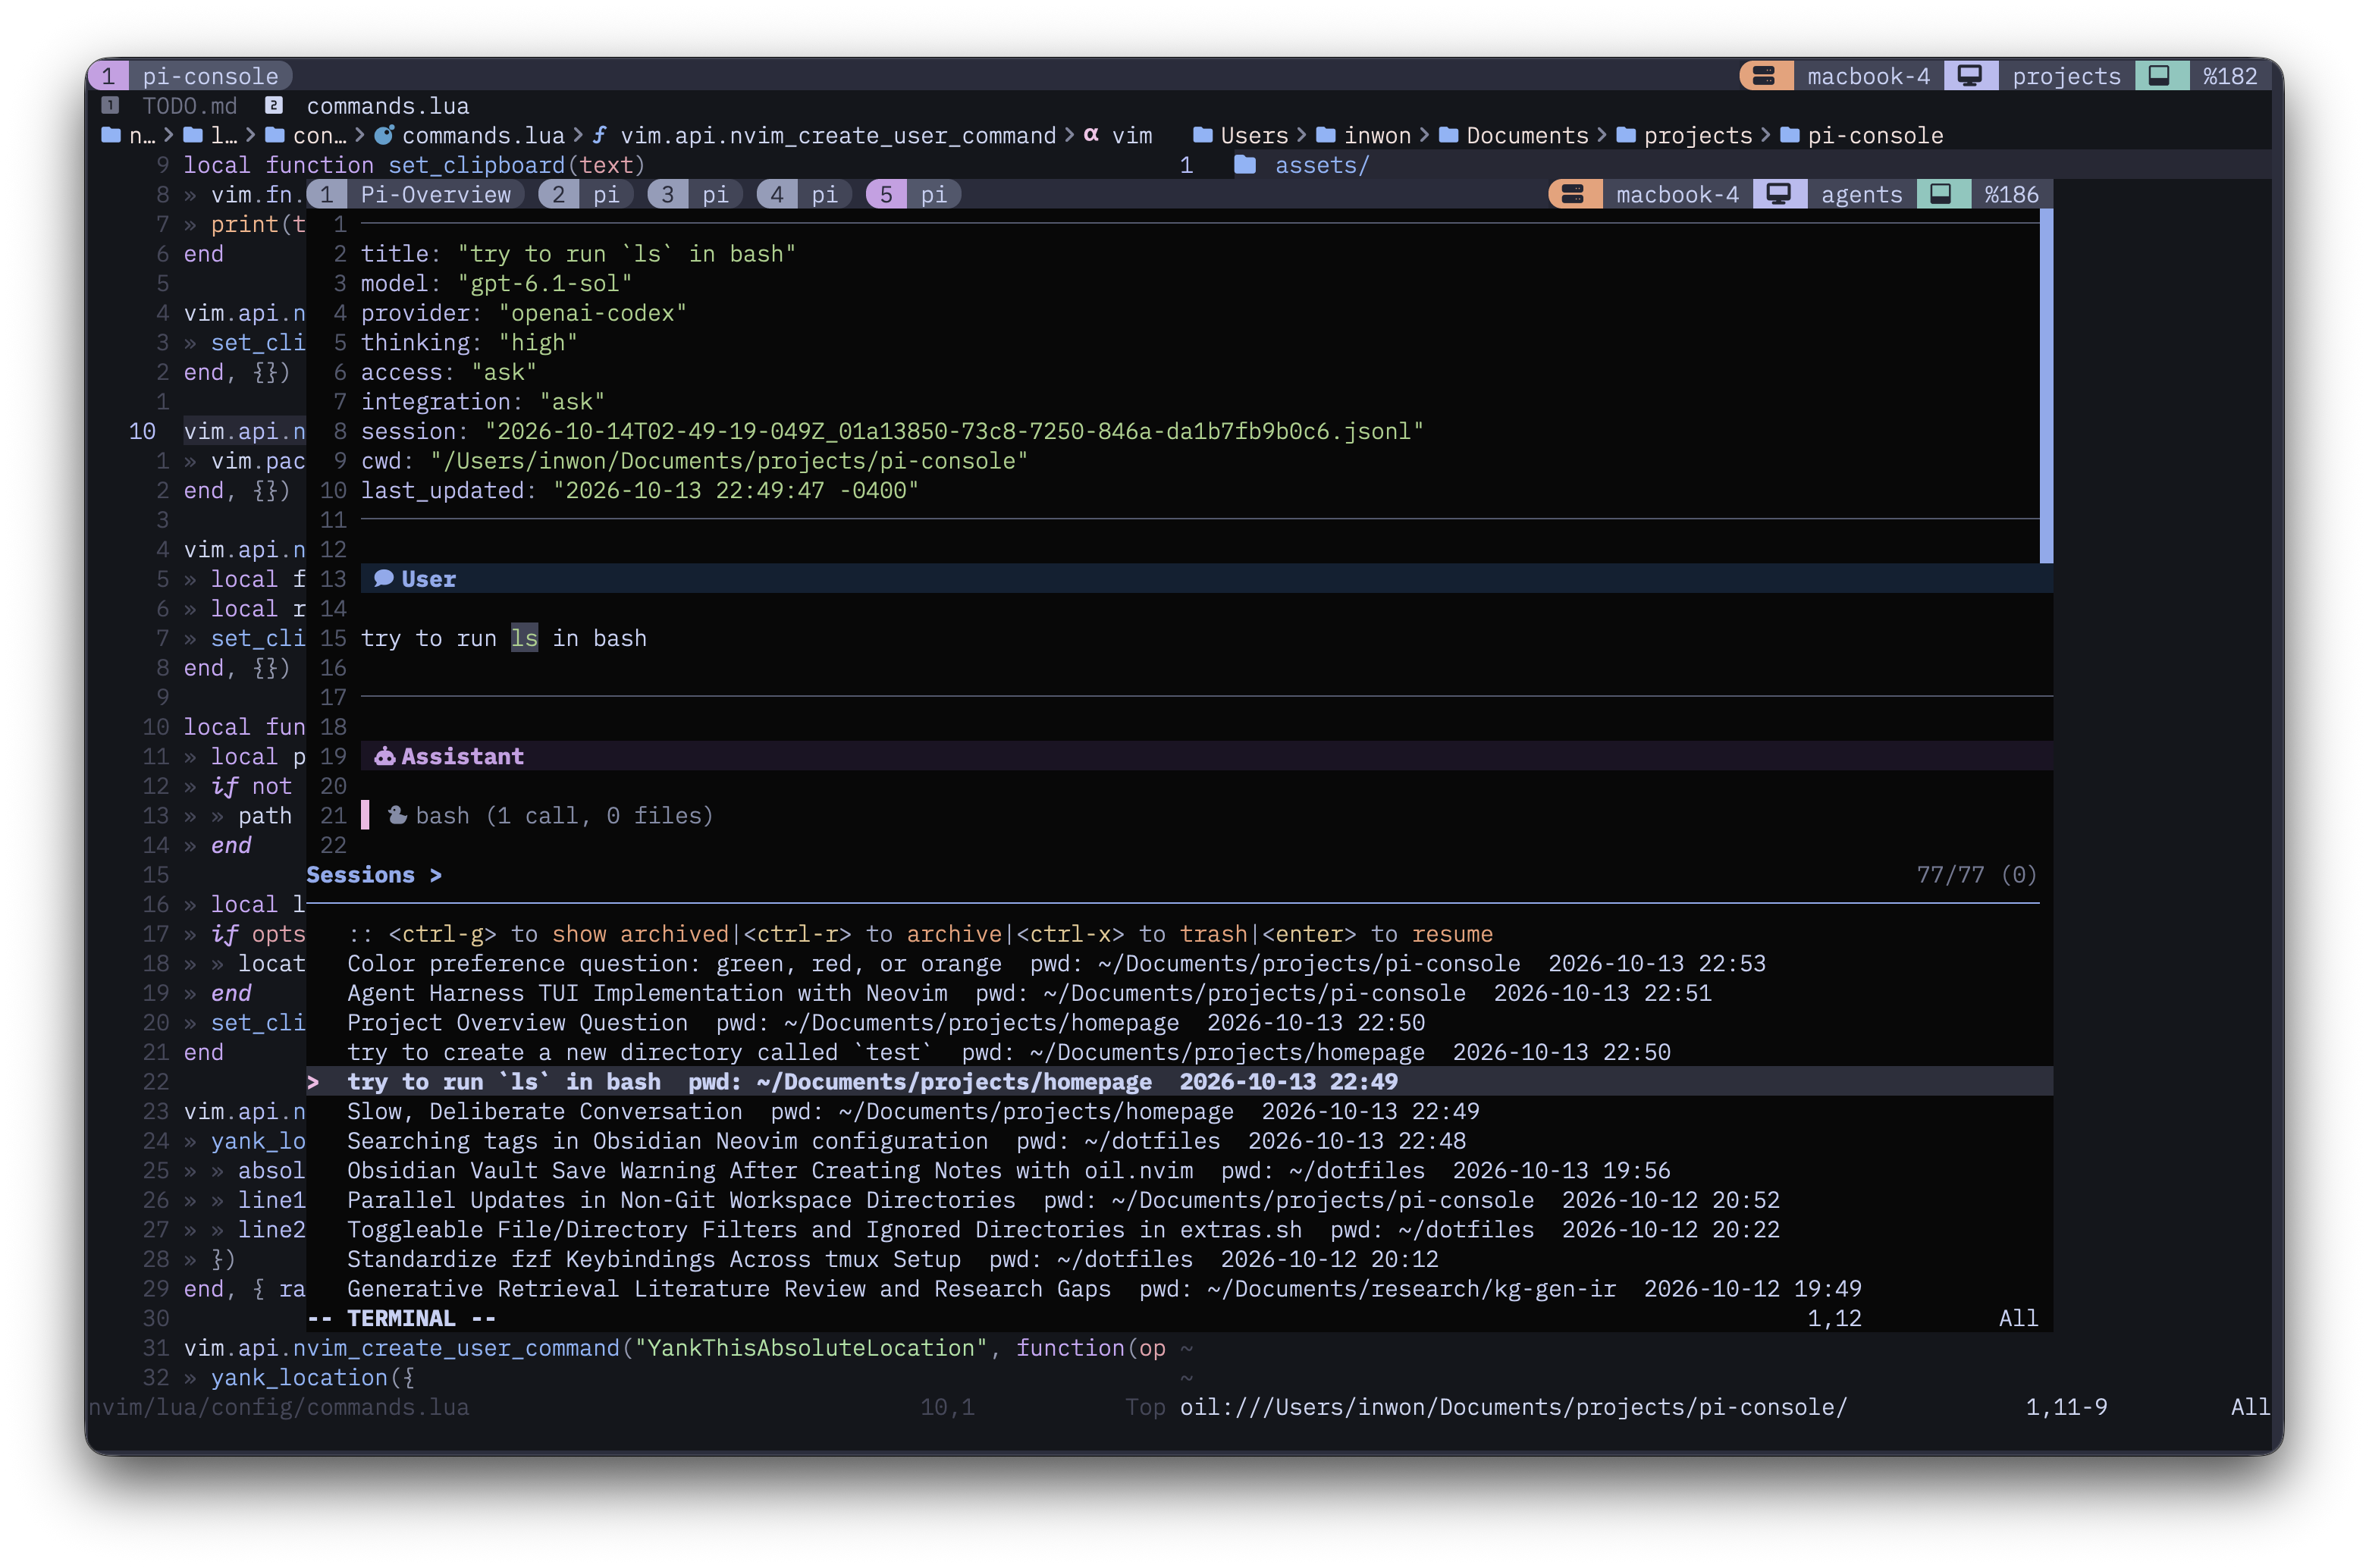
Task: Click the server icon before macbook-4 in top bar
Action: point(1765,76)
